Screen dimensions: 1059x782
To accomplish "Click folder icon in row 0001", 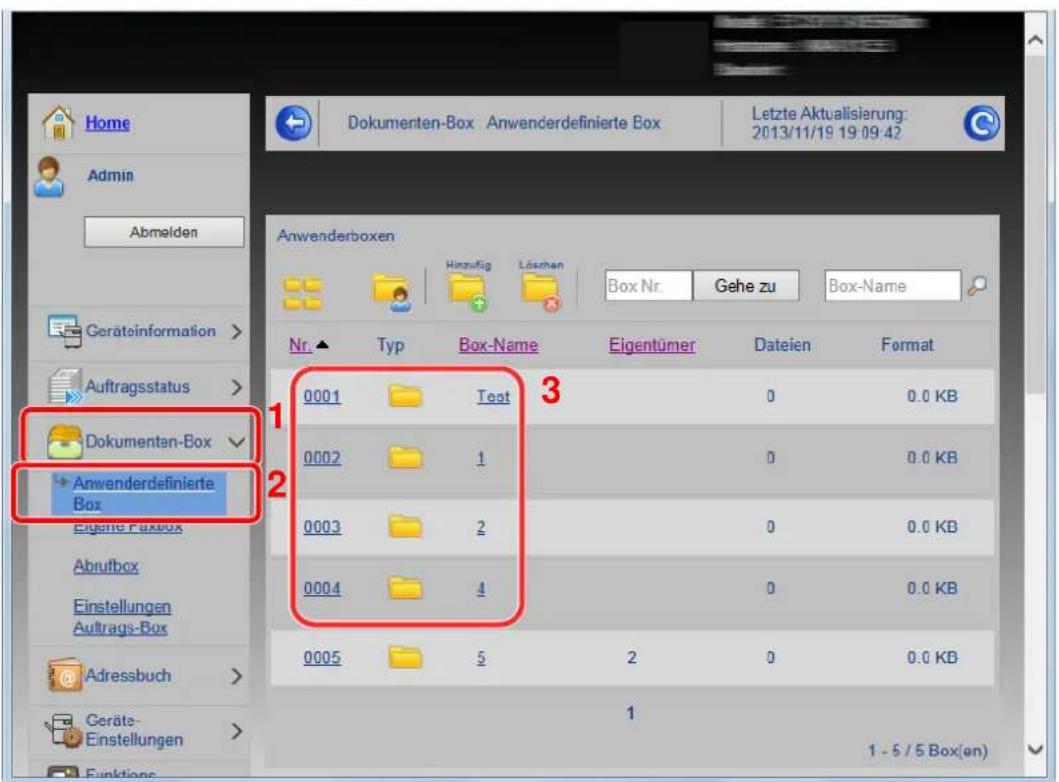I will point(405,396).
